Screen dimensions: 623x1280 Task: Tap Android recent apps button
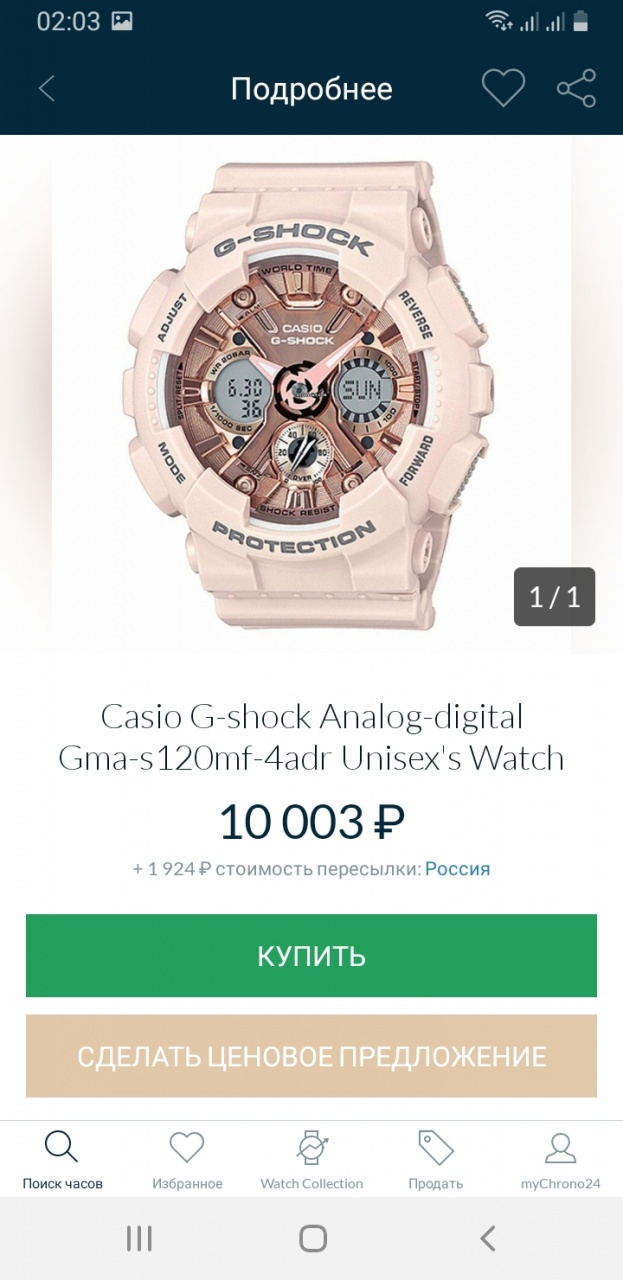pos(139,1239)
